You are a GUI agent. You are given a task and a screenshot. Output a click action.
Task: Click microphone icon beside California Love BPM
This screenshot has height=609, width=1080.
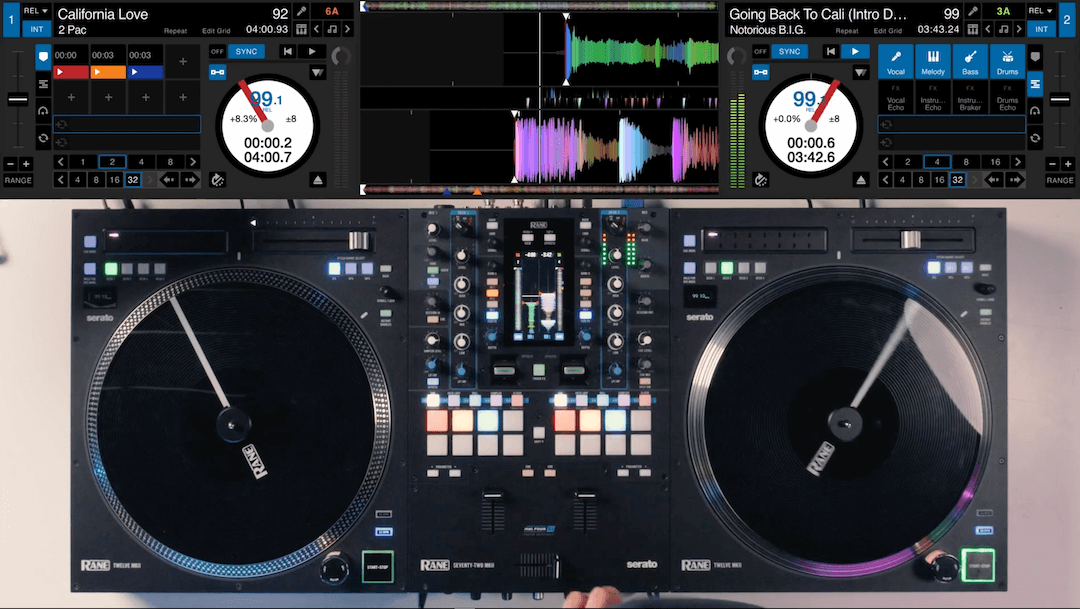tap(302, 12)
